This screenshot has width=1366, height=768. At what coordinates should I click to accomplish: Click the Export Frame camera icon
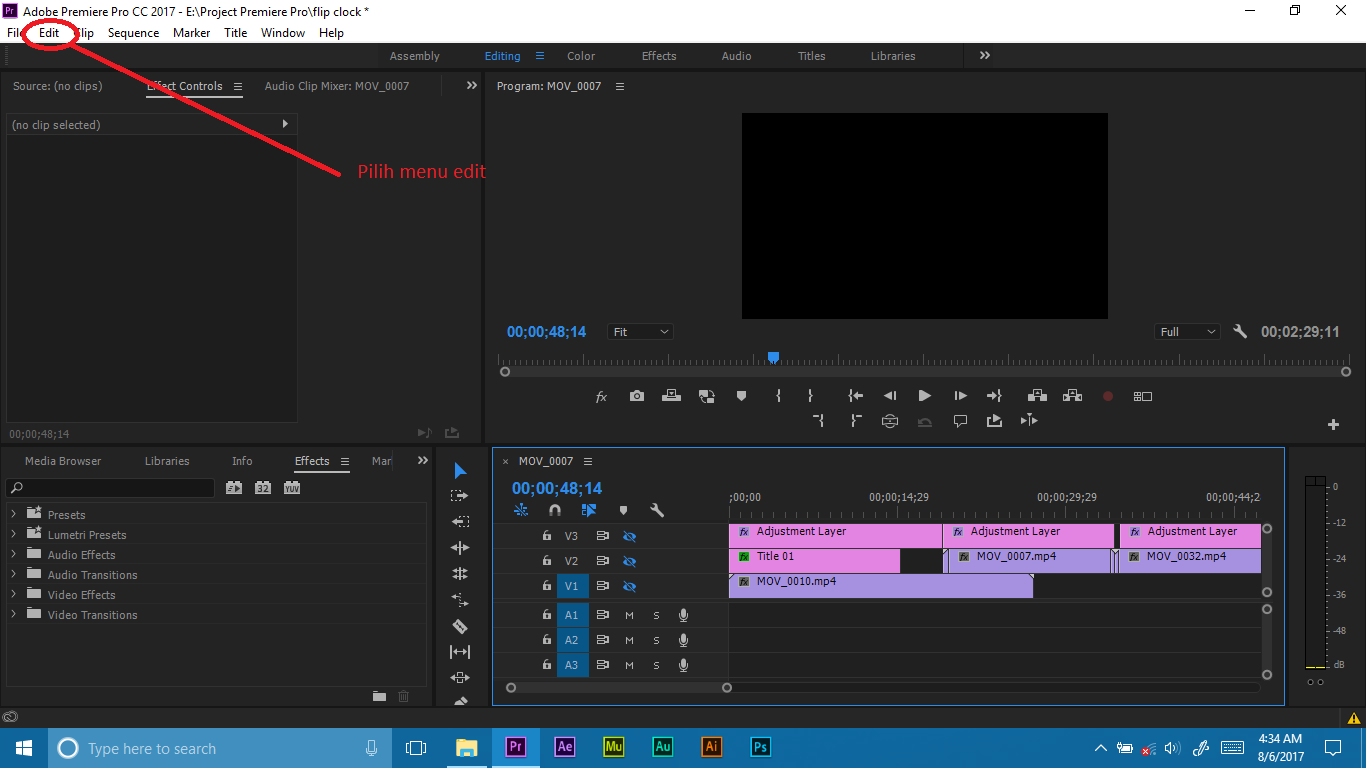coord(637,396)
